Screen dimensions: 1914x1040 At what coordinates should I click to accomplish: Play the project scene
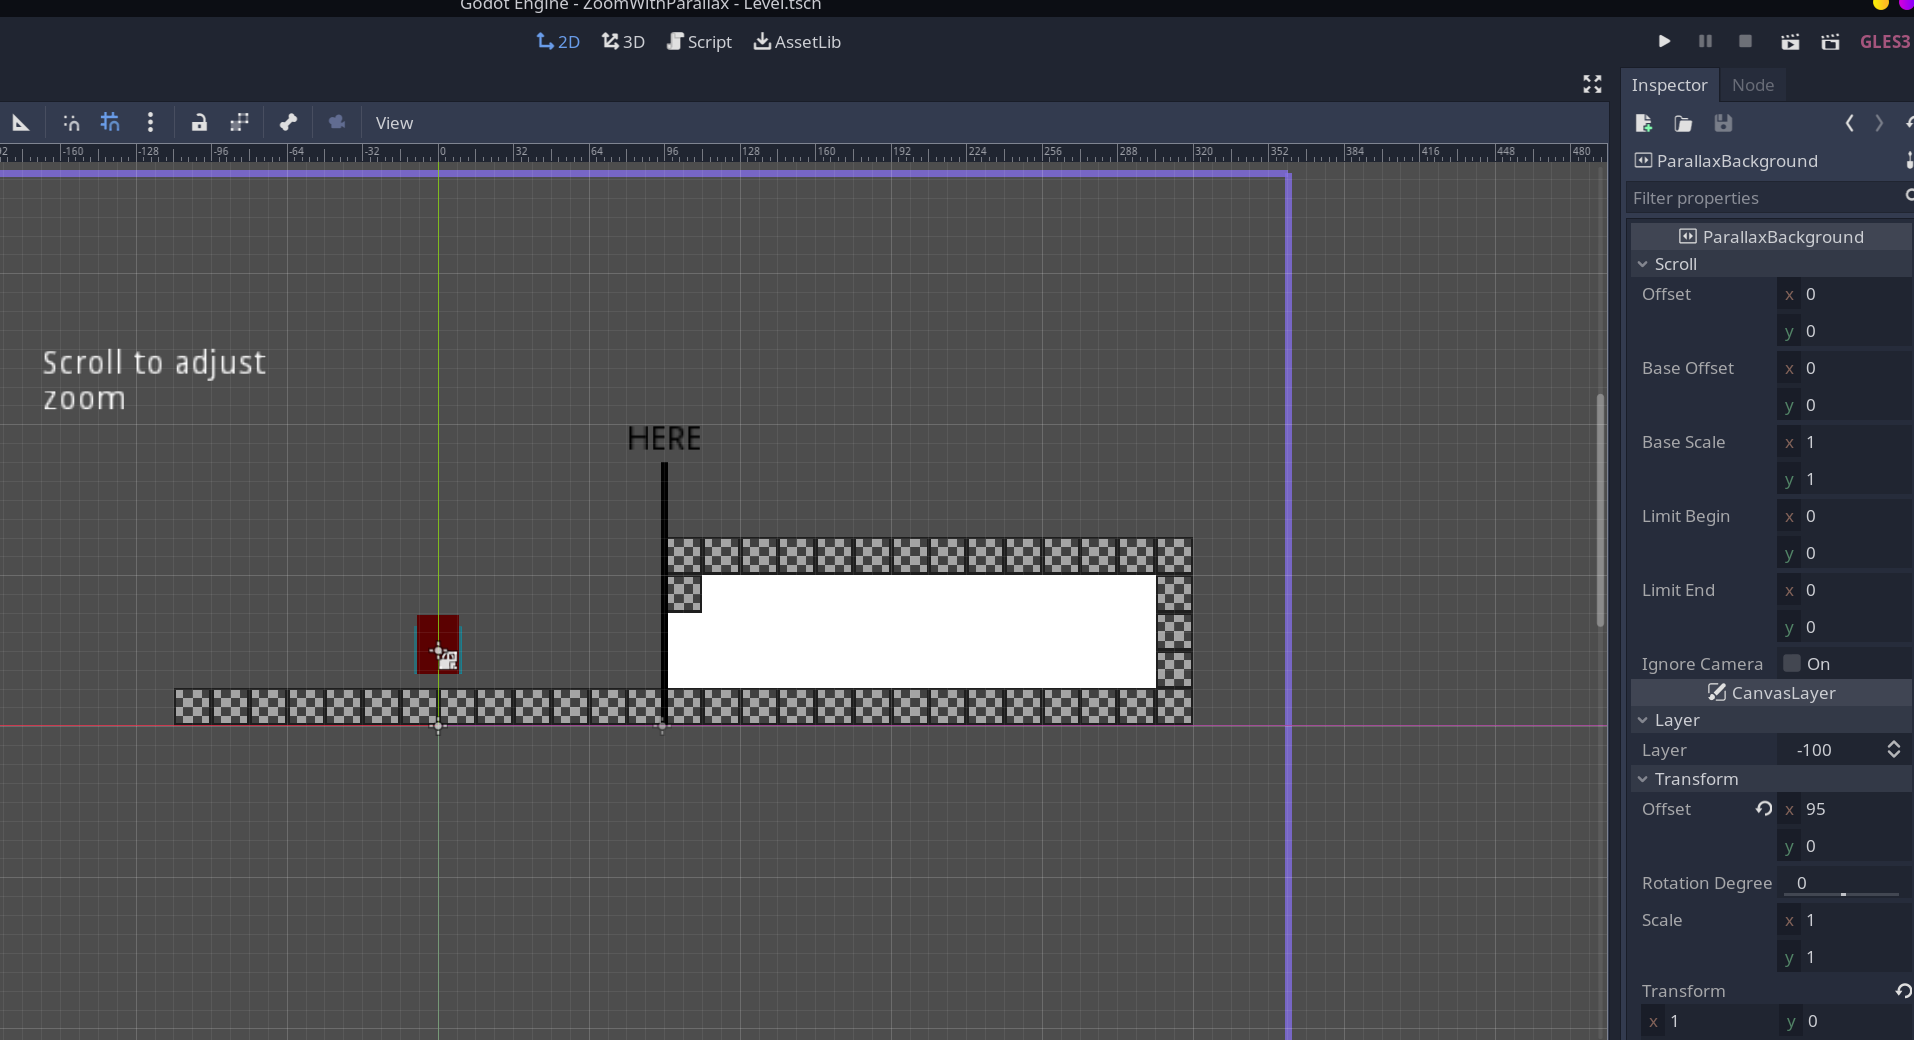[1663, 41]
